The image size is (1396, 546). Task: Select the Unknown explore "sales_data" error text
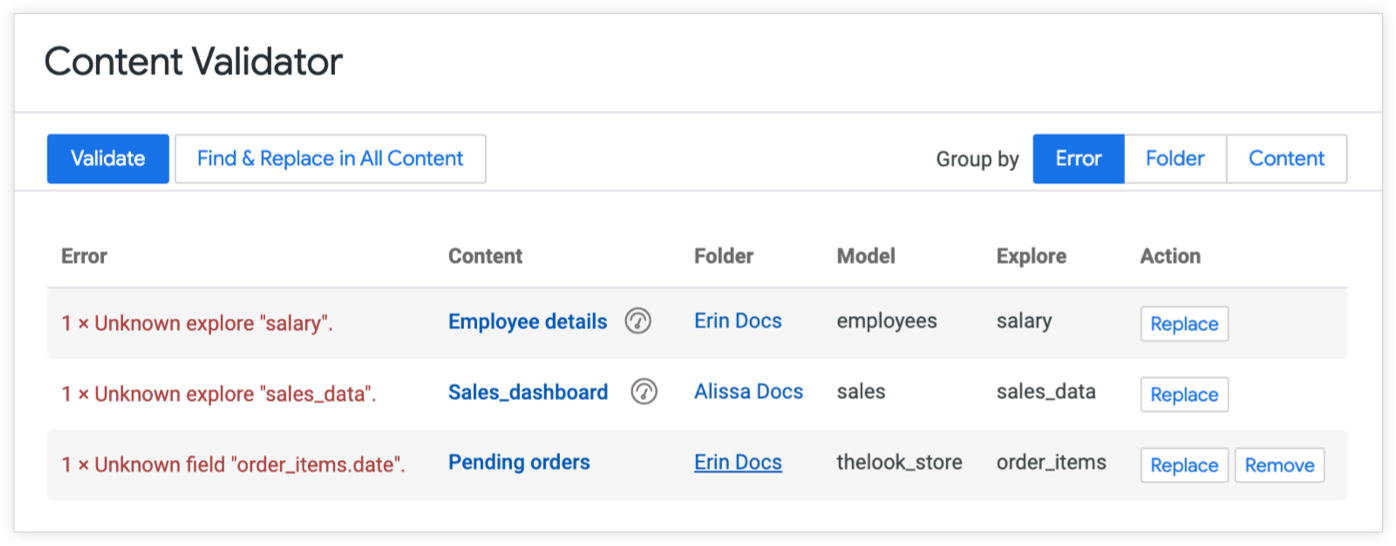click(x=219, y=394)
